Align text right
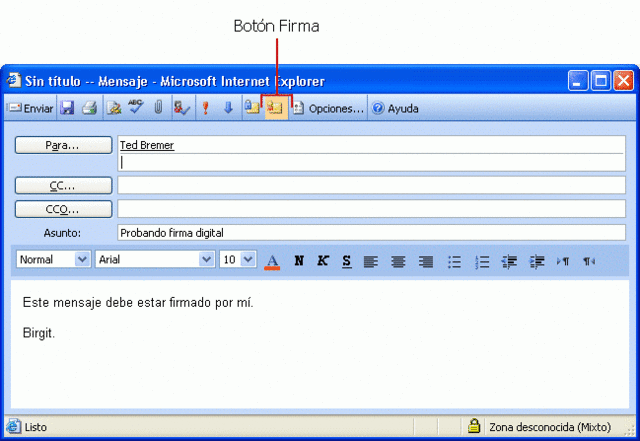This screenshot has width=640, height=441. (x=426, y=261)
